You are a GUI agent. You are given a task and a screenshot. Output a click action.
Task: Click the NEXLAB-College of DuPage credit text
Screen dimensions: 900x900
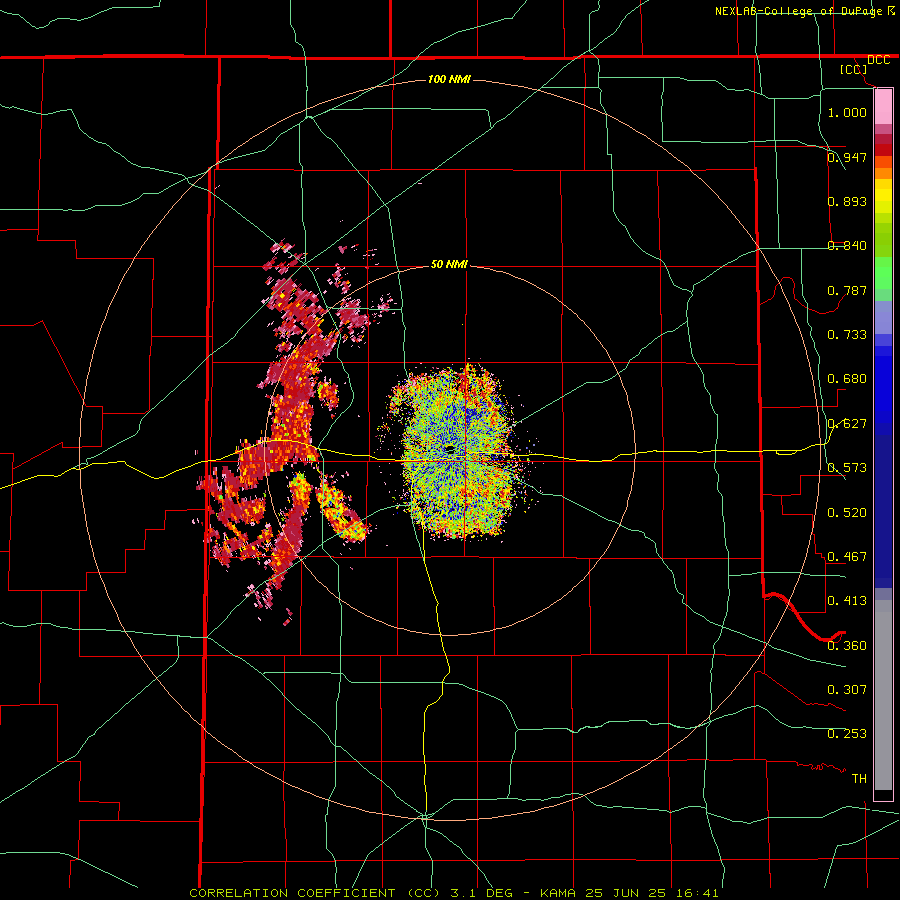[798, 11]
